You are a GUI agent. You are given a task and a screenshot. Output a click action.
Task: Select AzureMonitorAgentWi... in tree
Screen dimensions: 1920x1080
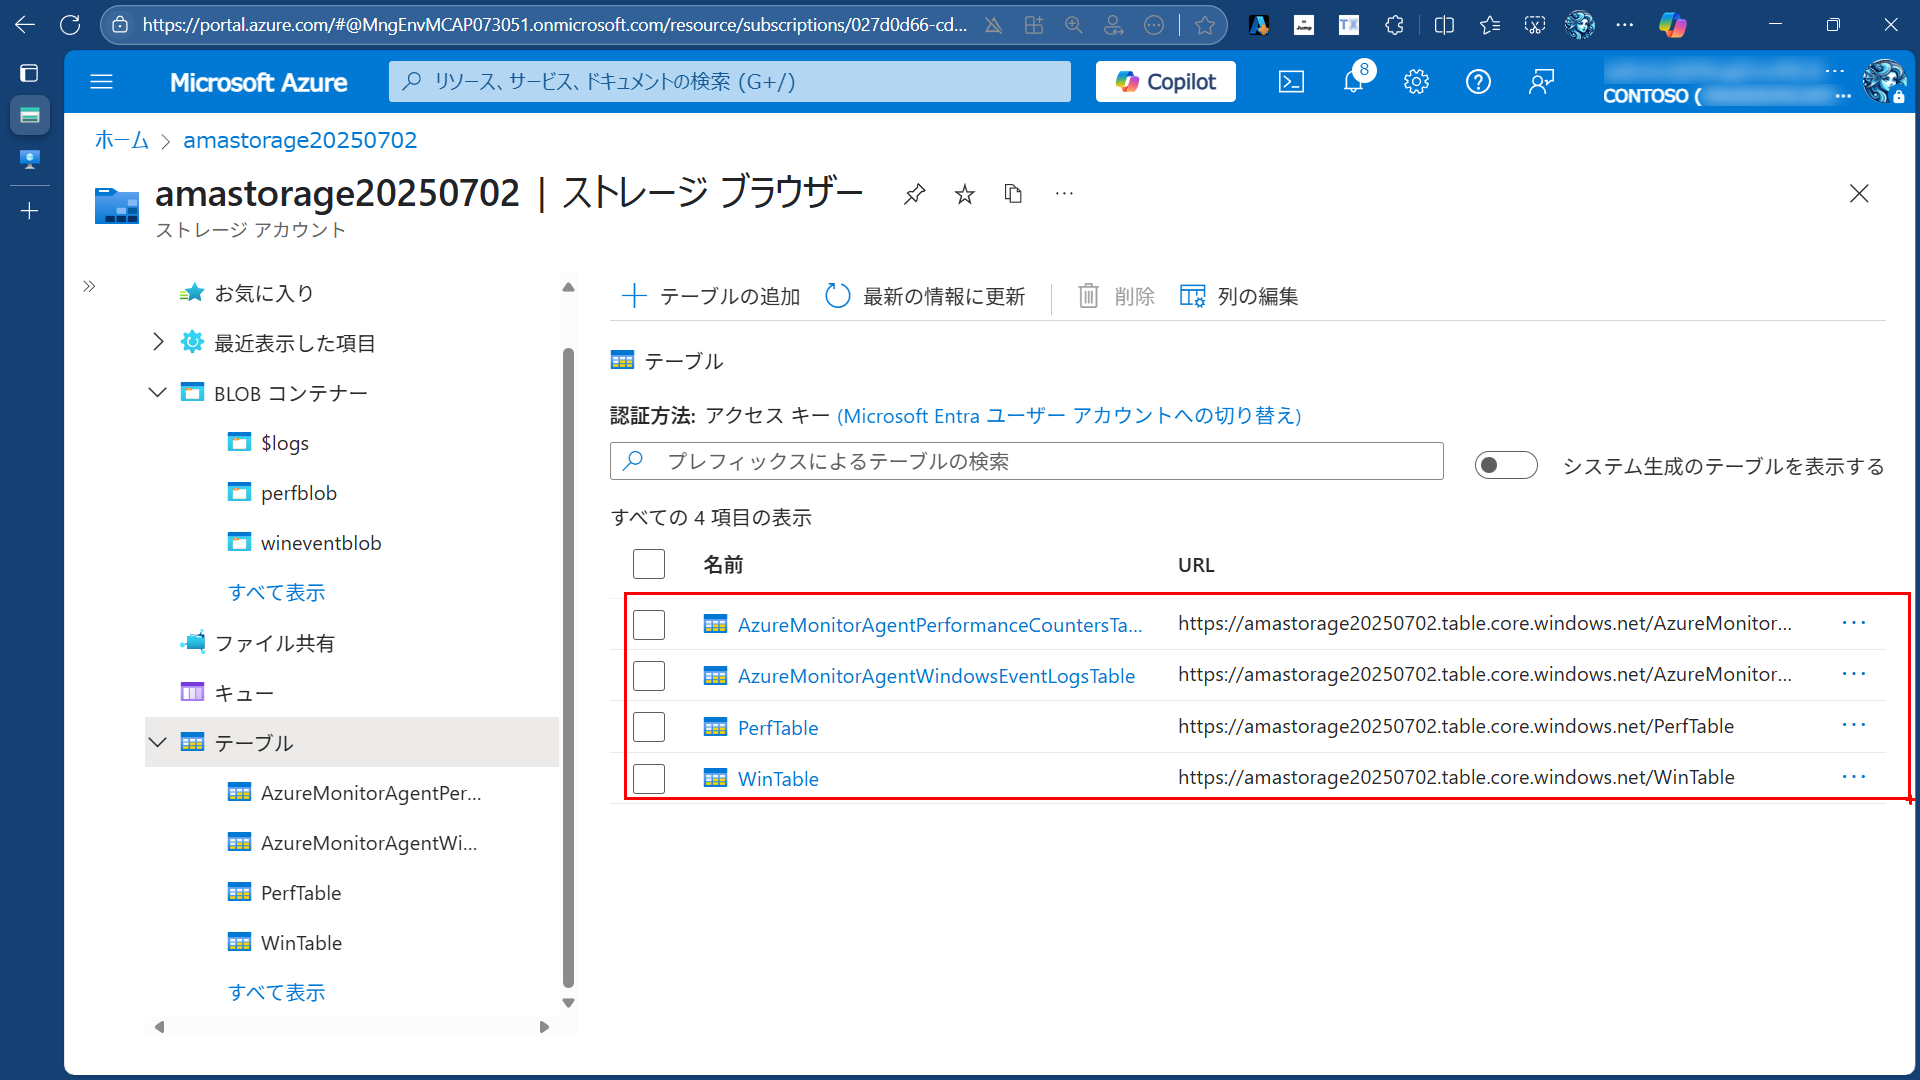click(369, 843)
